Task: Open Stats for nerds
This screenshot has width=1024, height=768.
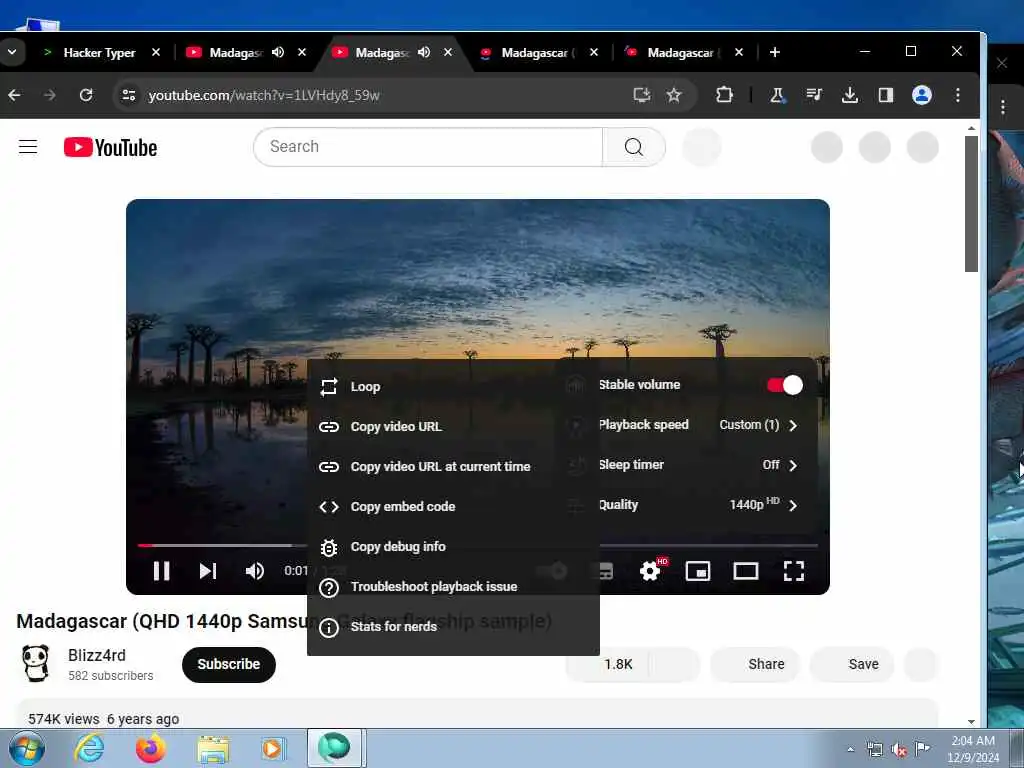Action: 453,627
